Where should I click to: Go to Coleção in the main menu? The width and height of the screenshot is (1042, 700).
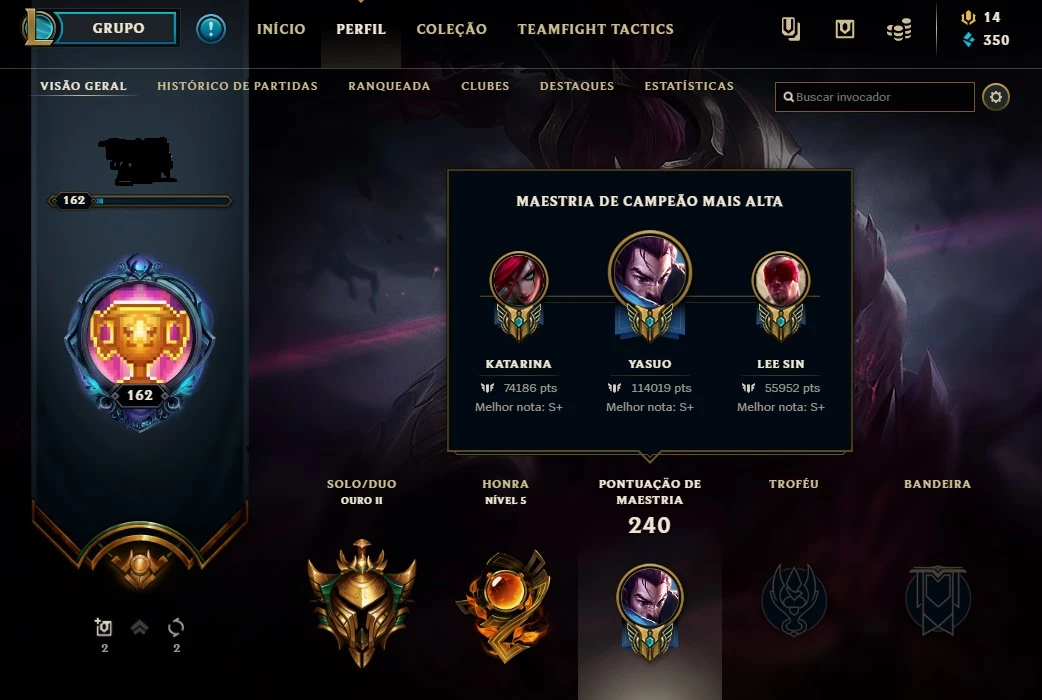[x=451, y=29]
